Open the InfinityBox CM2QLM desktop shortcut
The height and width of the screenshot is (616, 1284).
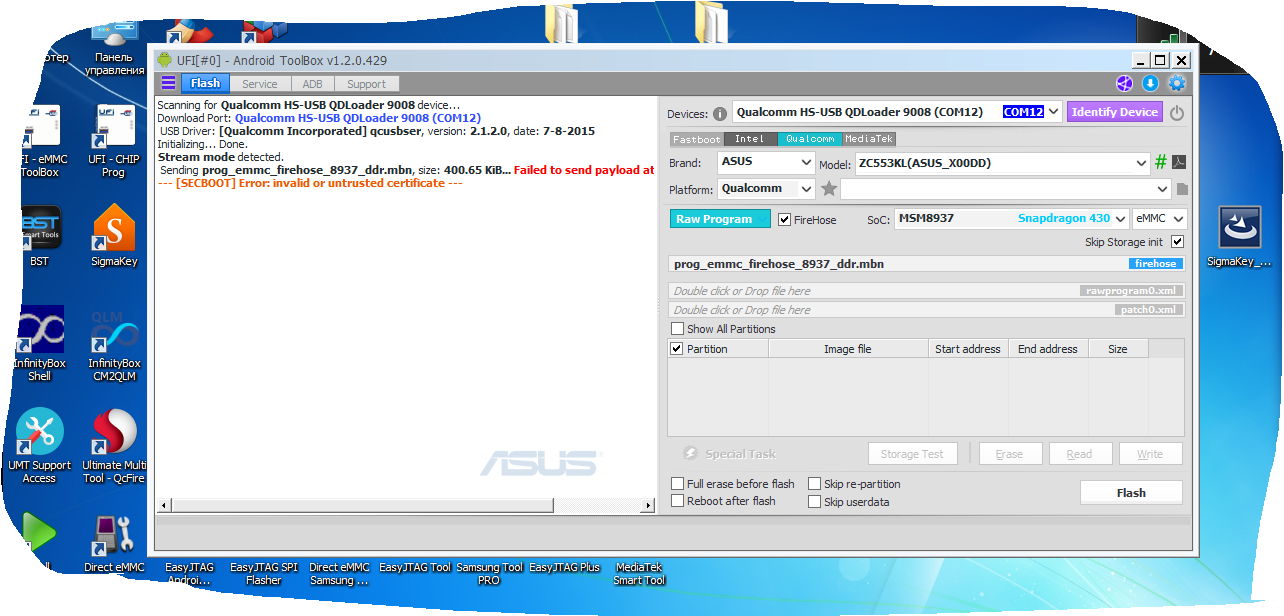click(x=114, y=343)
